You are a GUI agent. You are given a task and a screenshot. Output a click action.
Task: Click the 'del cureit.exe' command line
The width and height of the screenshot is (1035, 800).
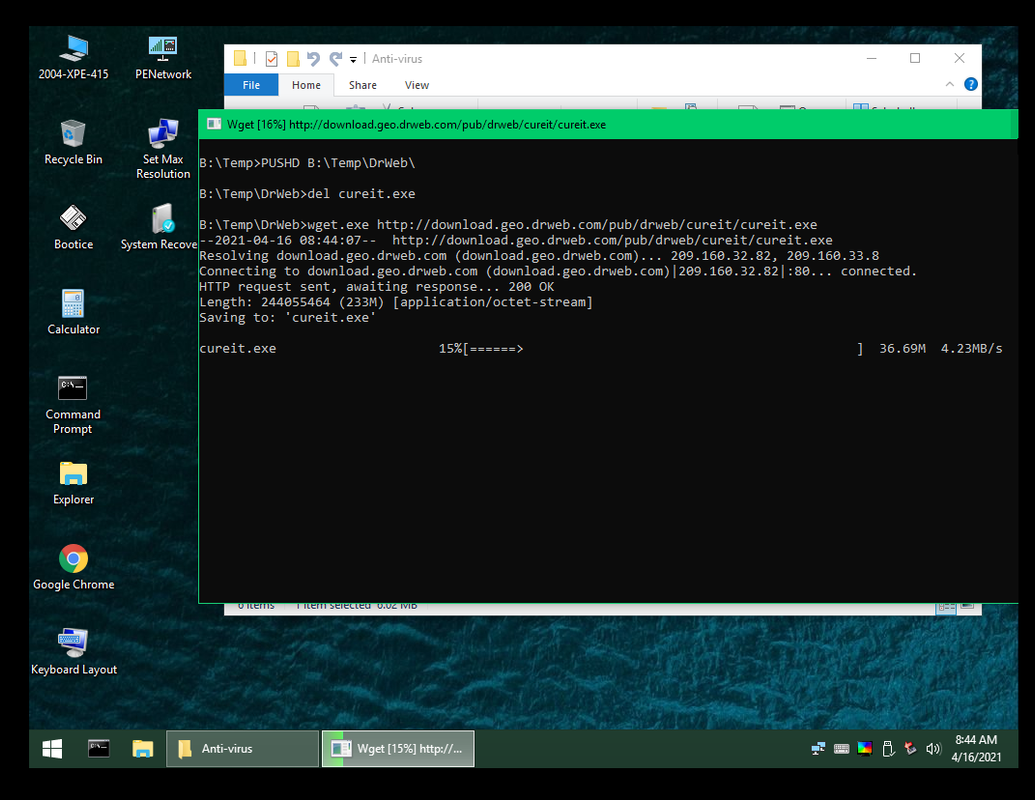tap(308, 194)
